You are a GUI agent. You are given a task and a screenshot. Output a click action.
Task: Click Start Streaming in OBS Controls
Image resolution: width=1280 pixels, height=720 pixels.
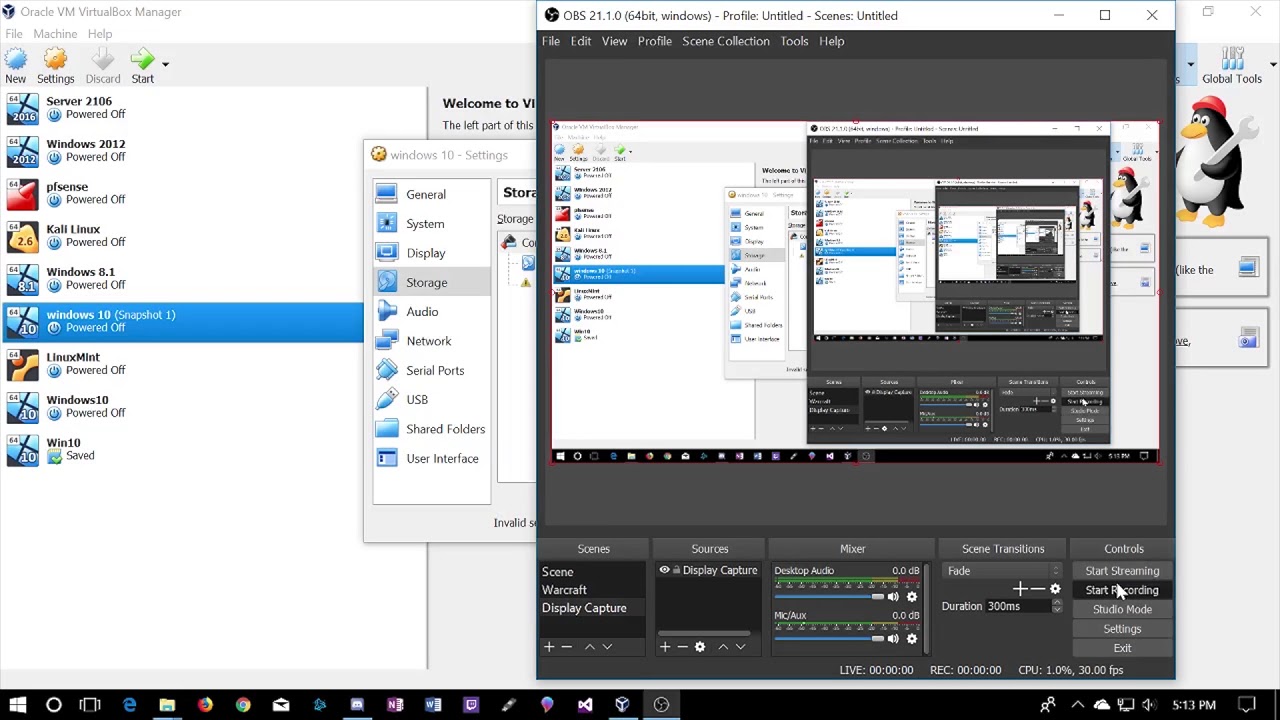[x=1122, y=571]
